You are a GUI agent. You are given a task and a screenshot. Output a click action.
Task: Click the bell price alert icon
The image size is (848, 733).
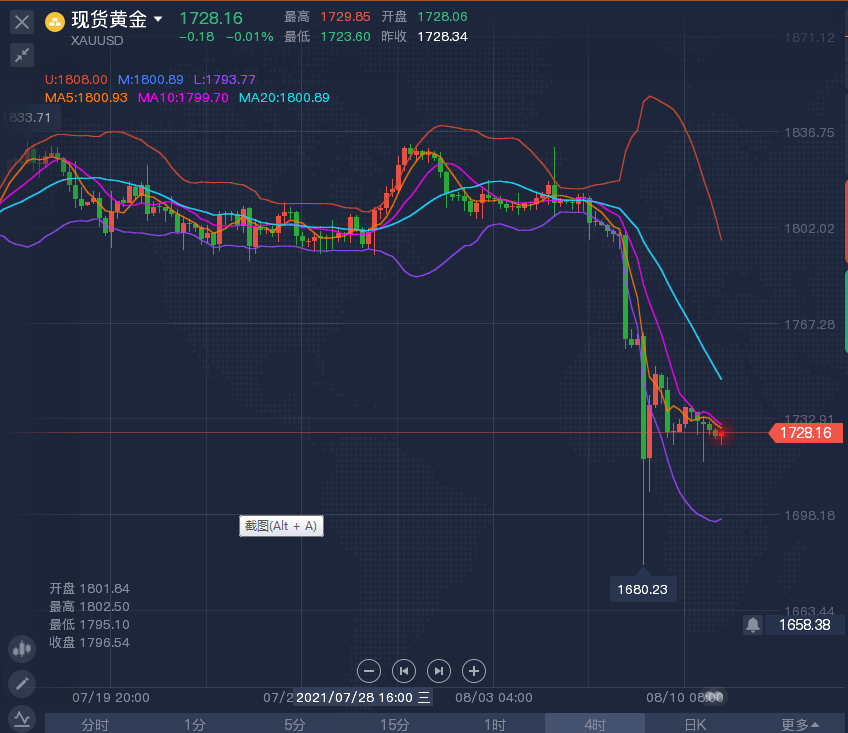tap(752, 624)
